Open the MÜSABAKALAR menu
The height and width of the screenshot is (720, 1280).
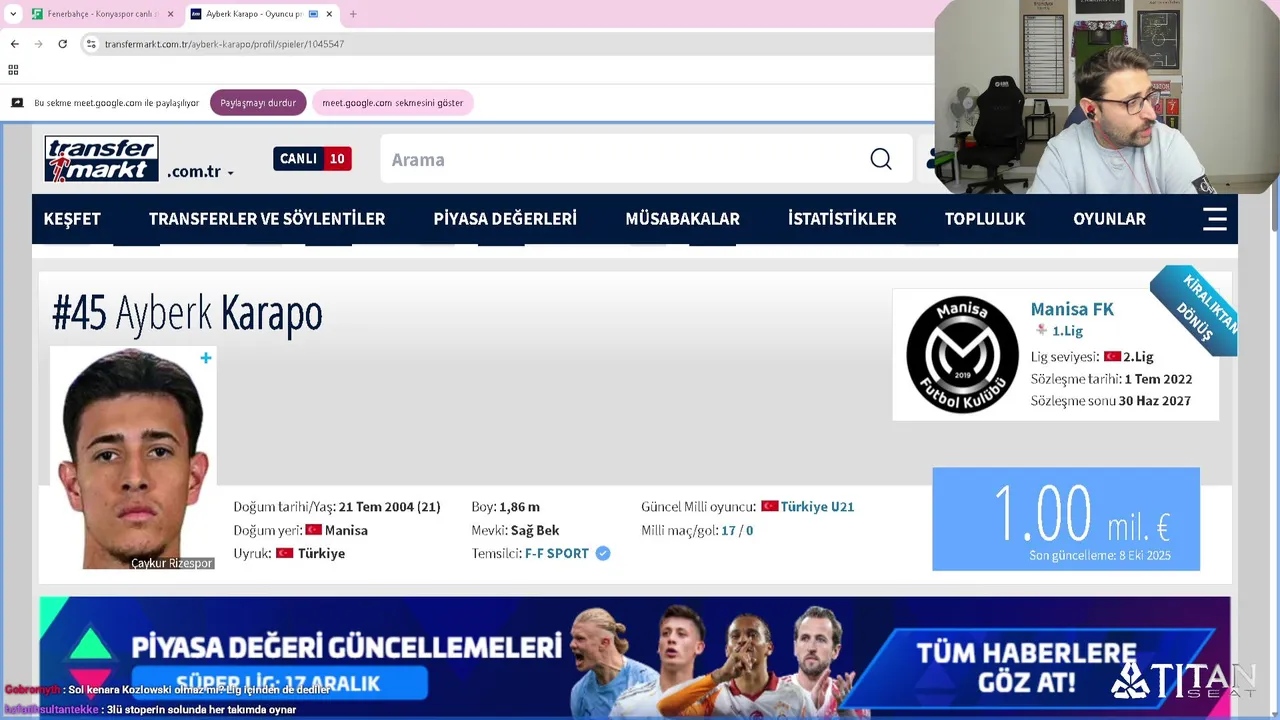(x=683, y=219)
